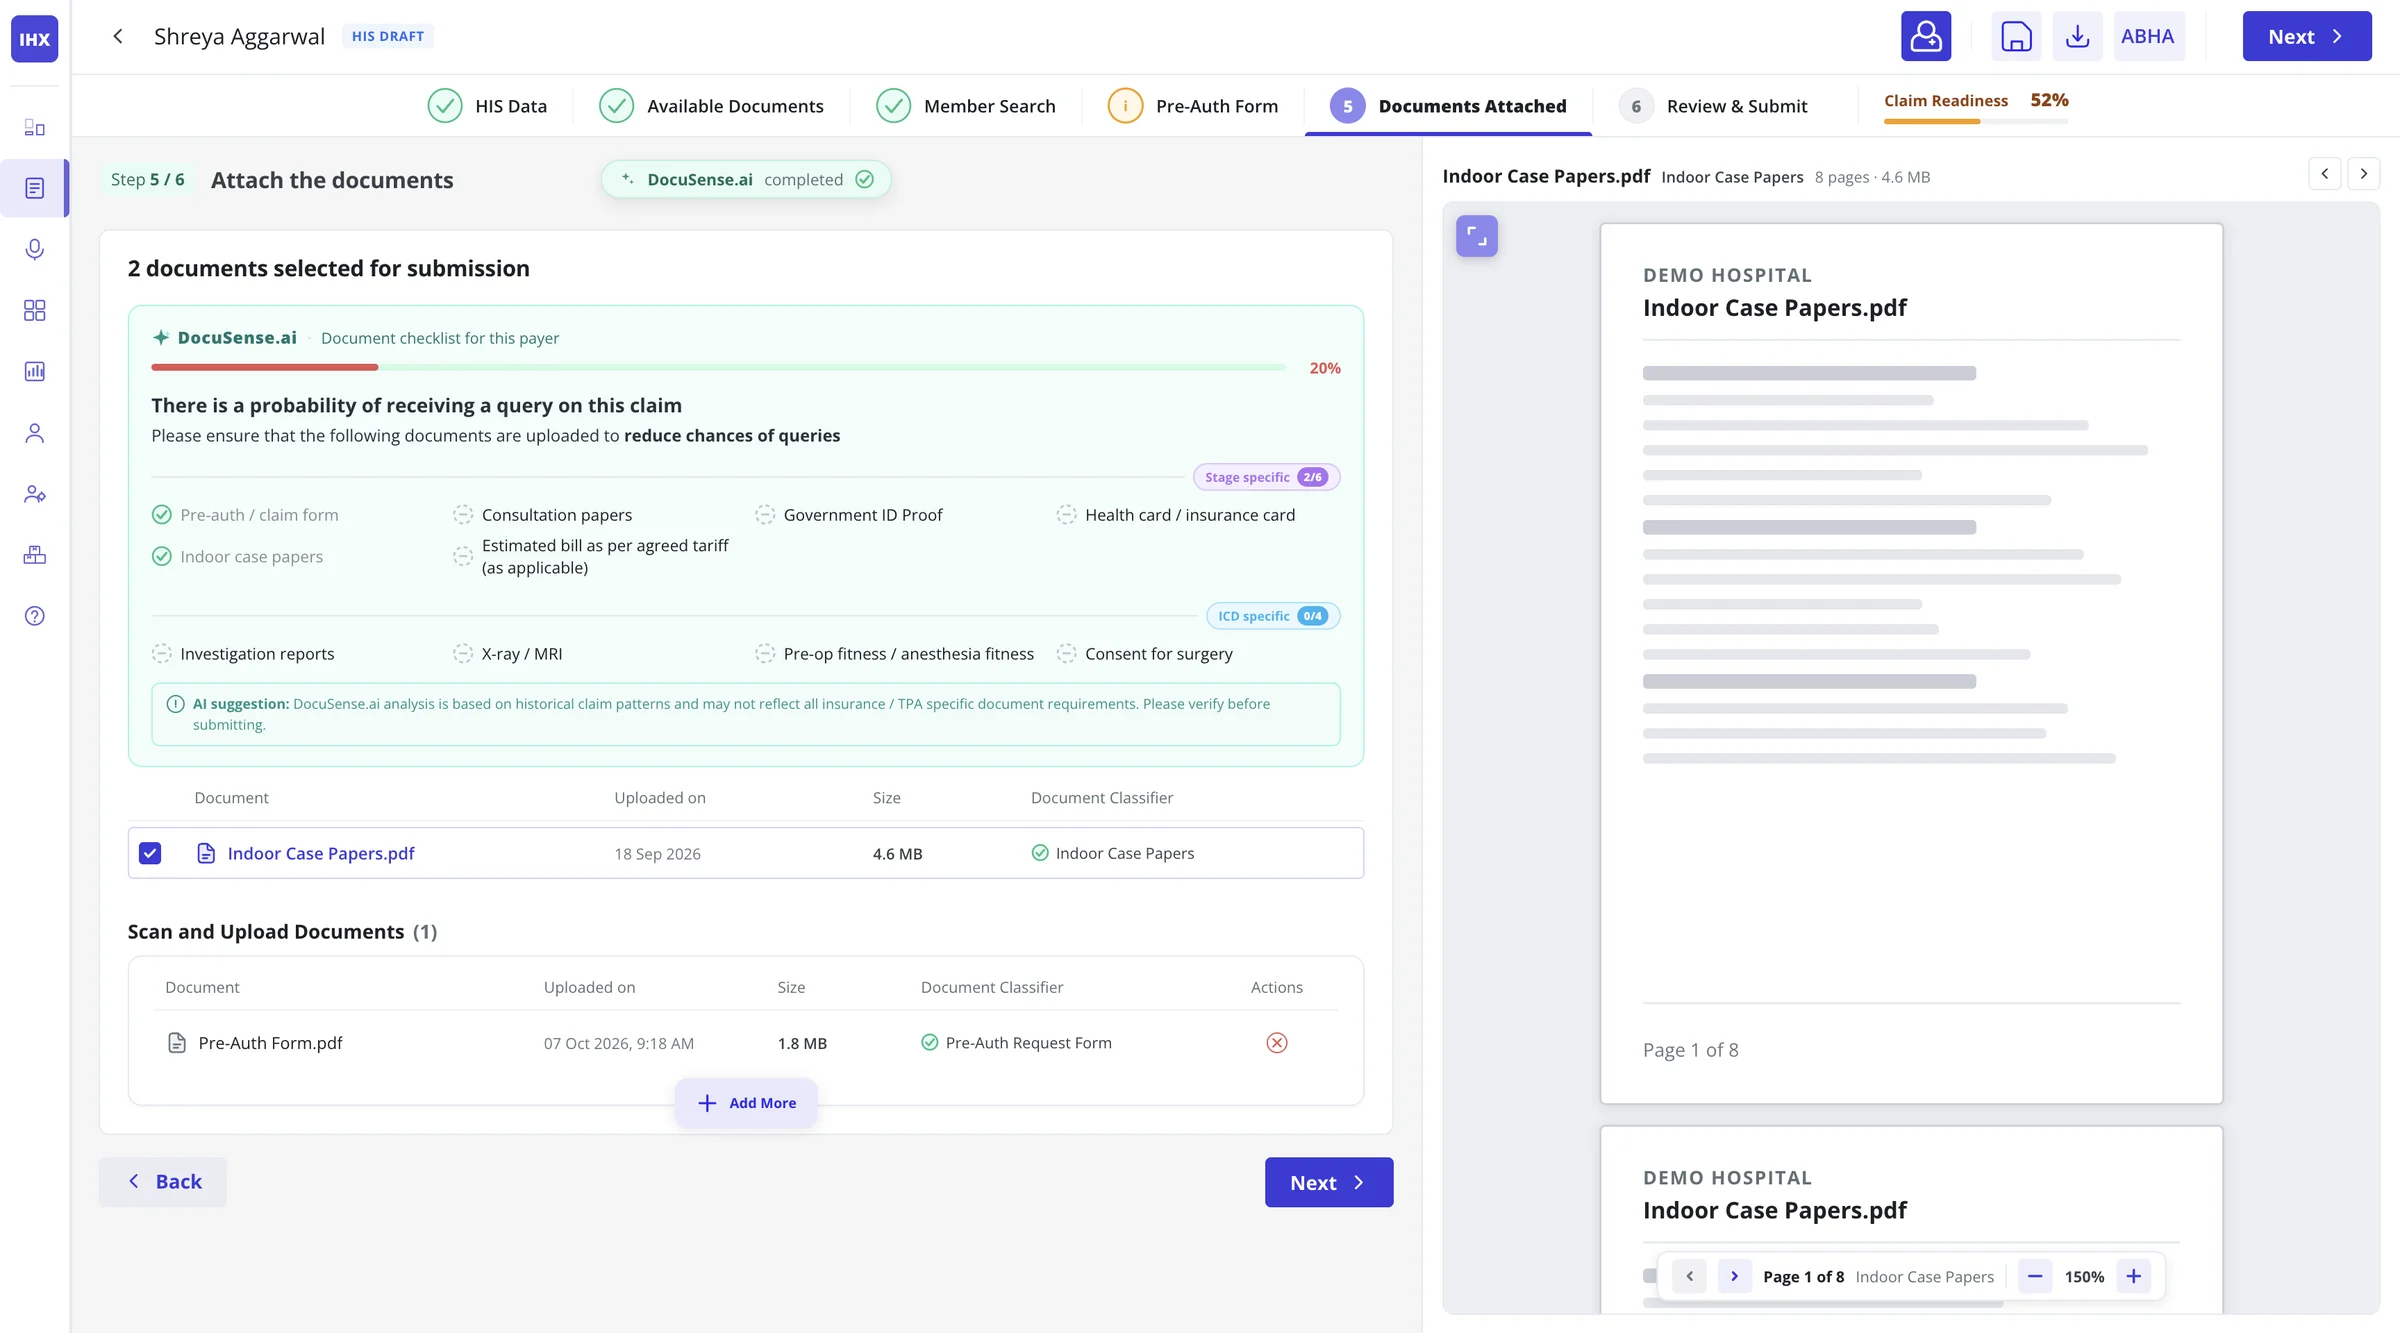This screenshot has width=2400, height=1333.
Task: Open the Indoor Case Papers.pdf link
Action: pos(321,853)
